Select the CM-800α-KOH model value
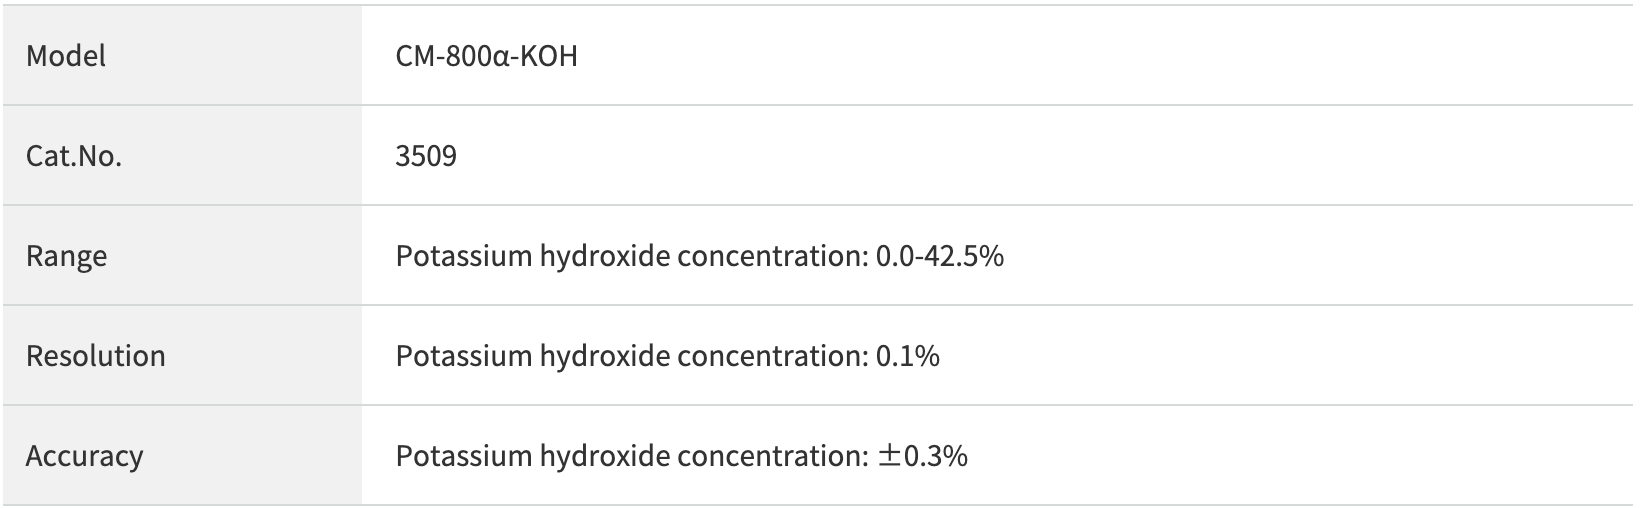1642x508 pixels. (486, 56)
